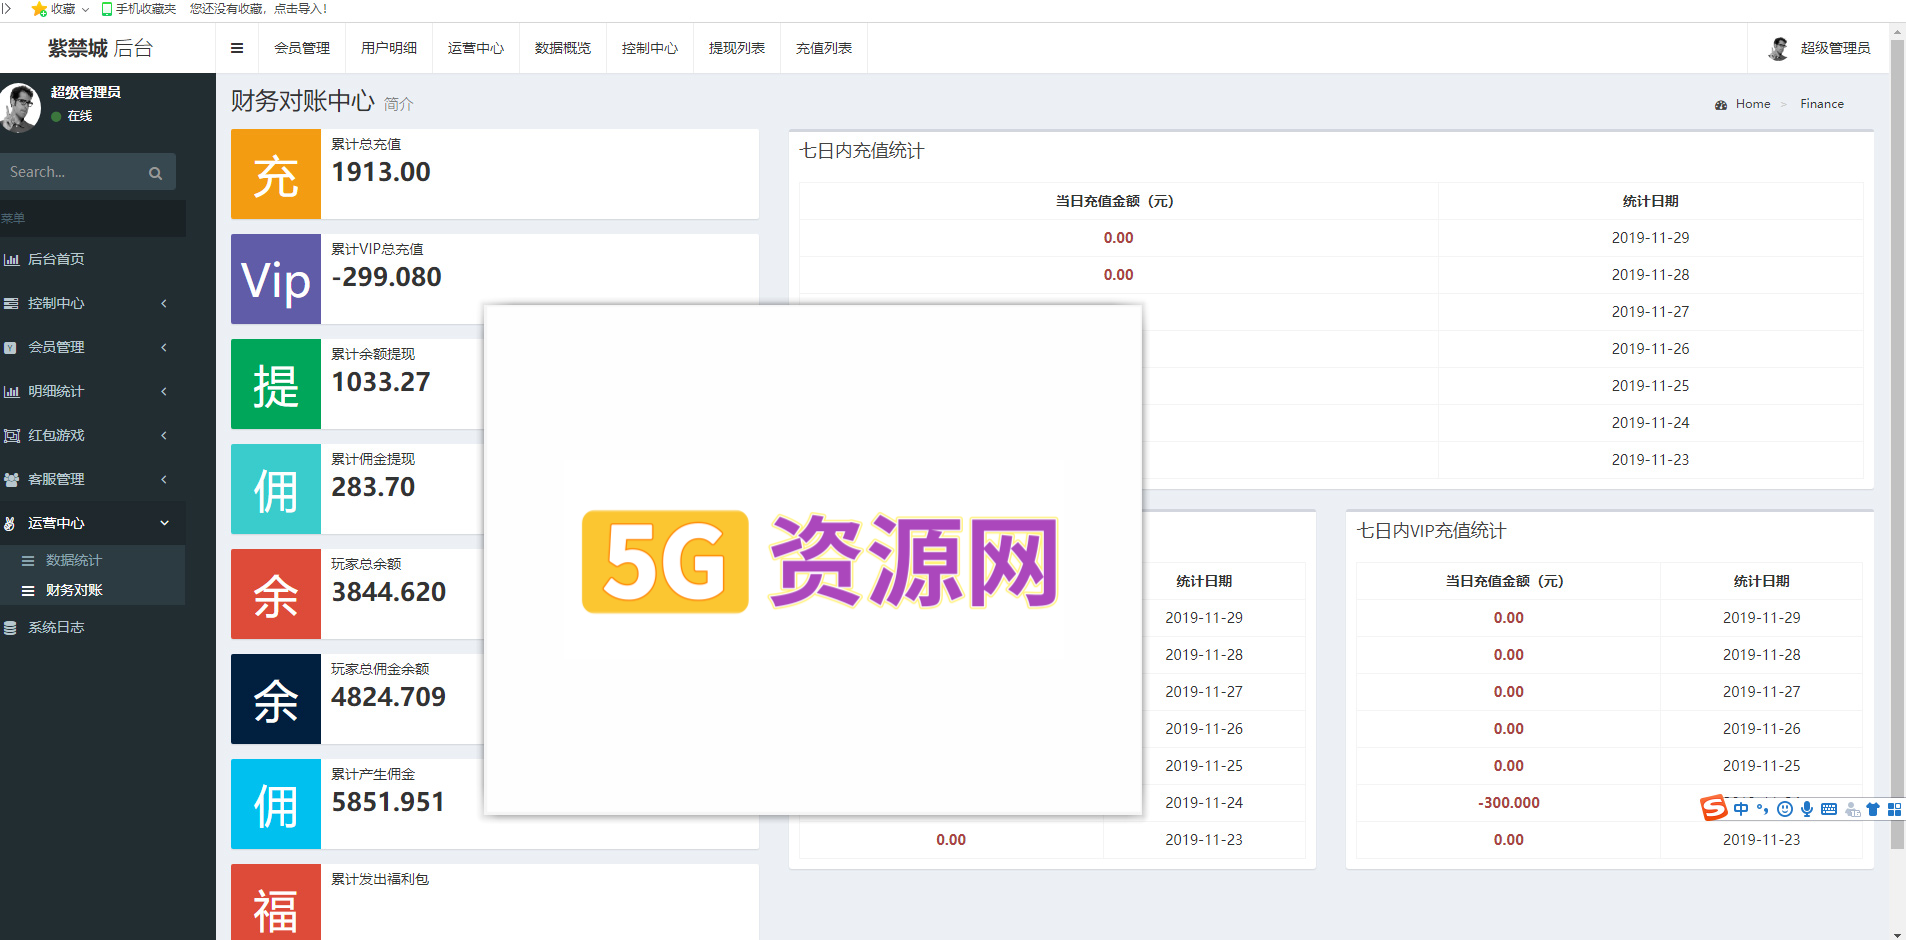The height and width of the screenshot is (940, 1906).
Task: Focus the sidebar Search input field
Action: click(x=72, y=172)
